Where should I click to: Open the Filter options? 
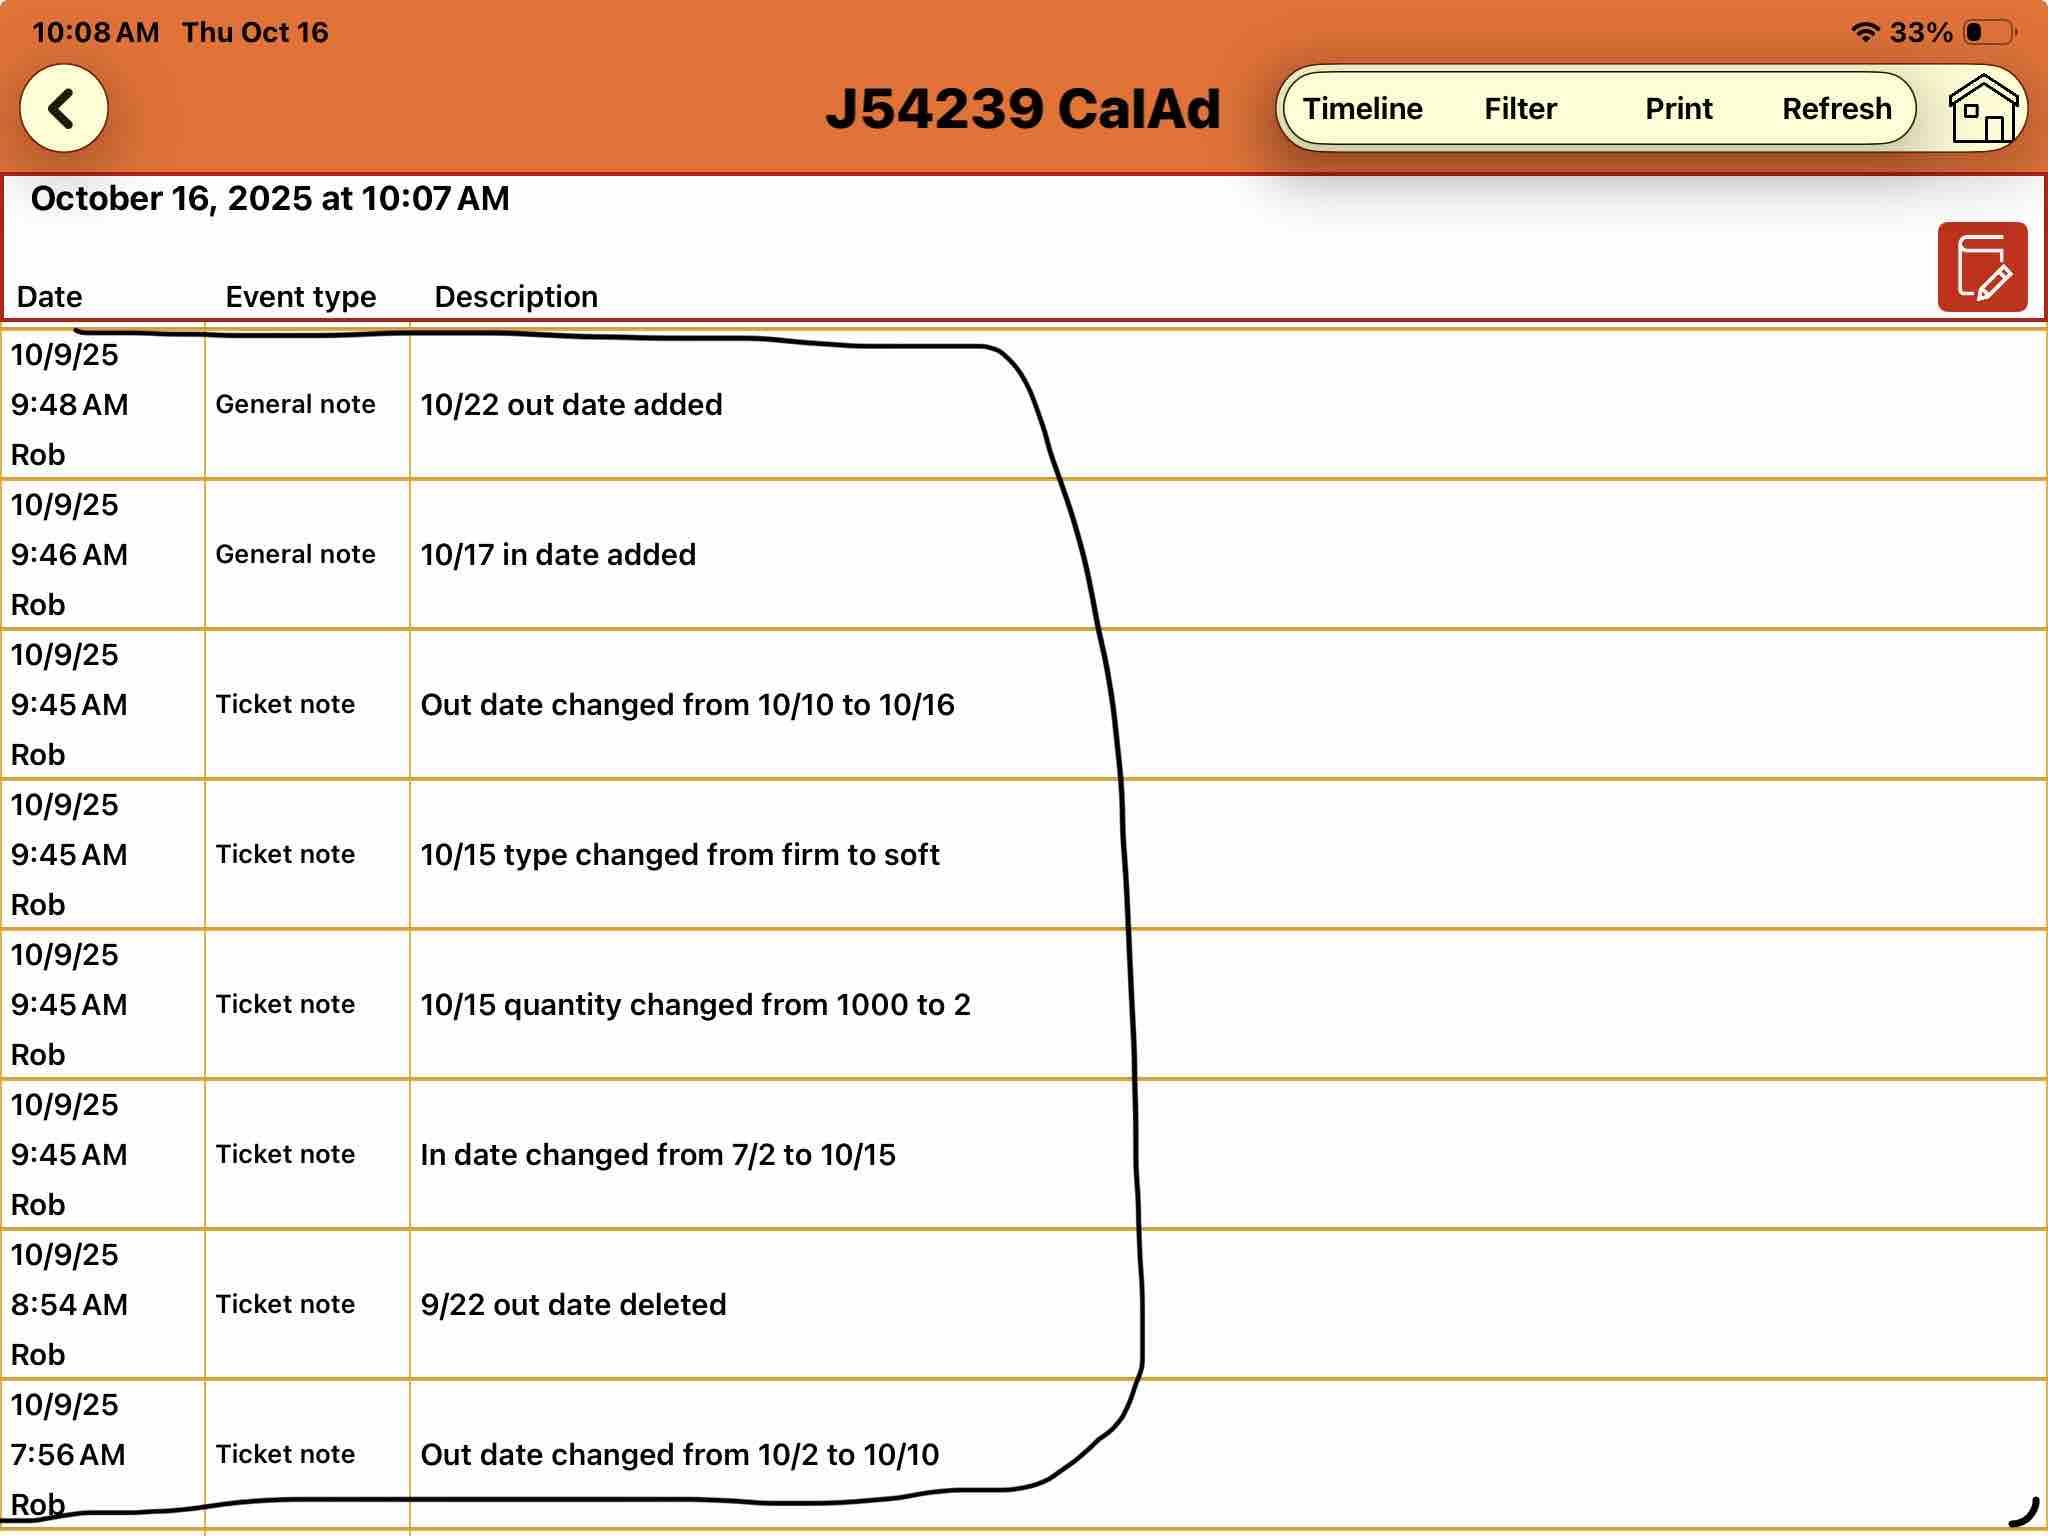pos(1520,109)
